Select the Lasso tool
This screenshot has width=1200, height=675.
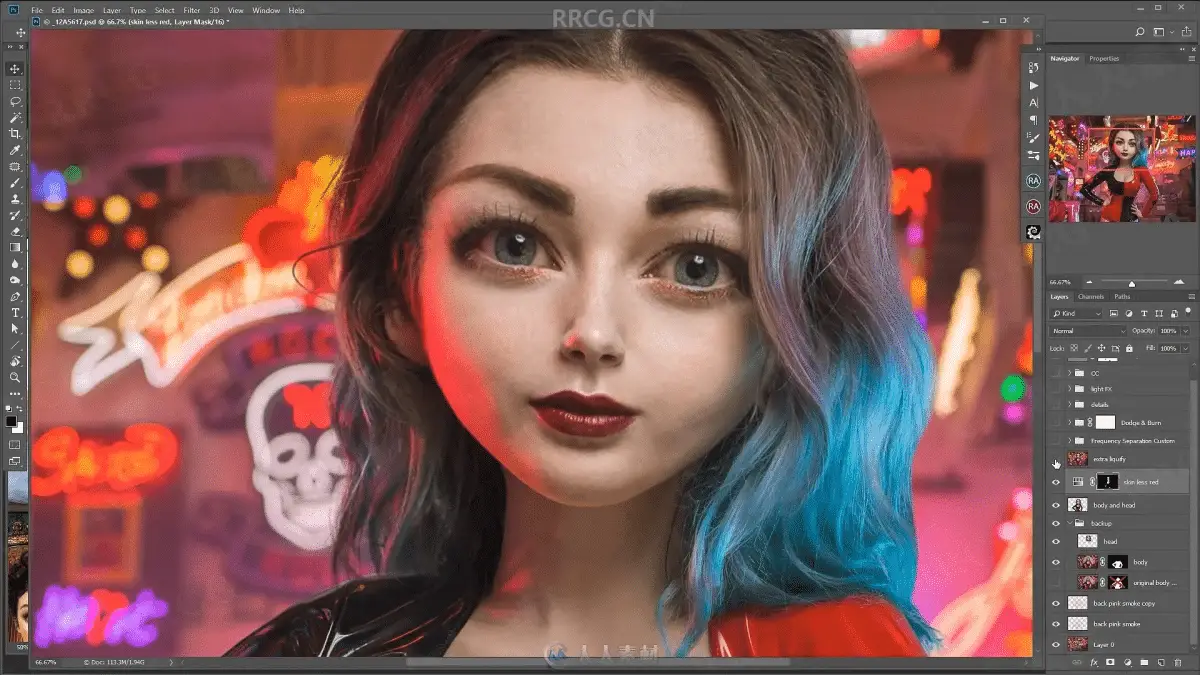point(15,101)
